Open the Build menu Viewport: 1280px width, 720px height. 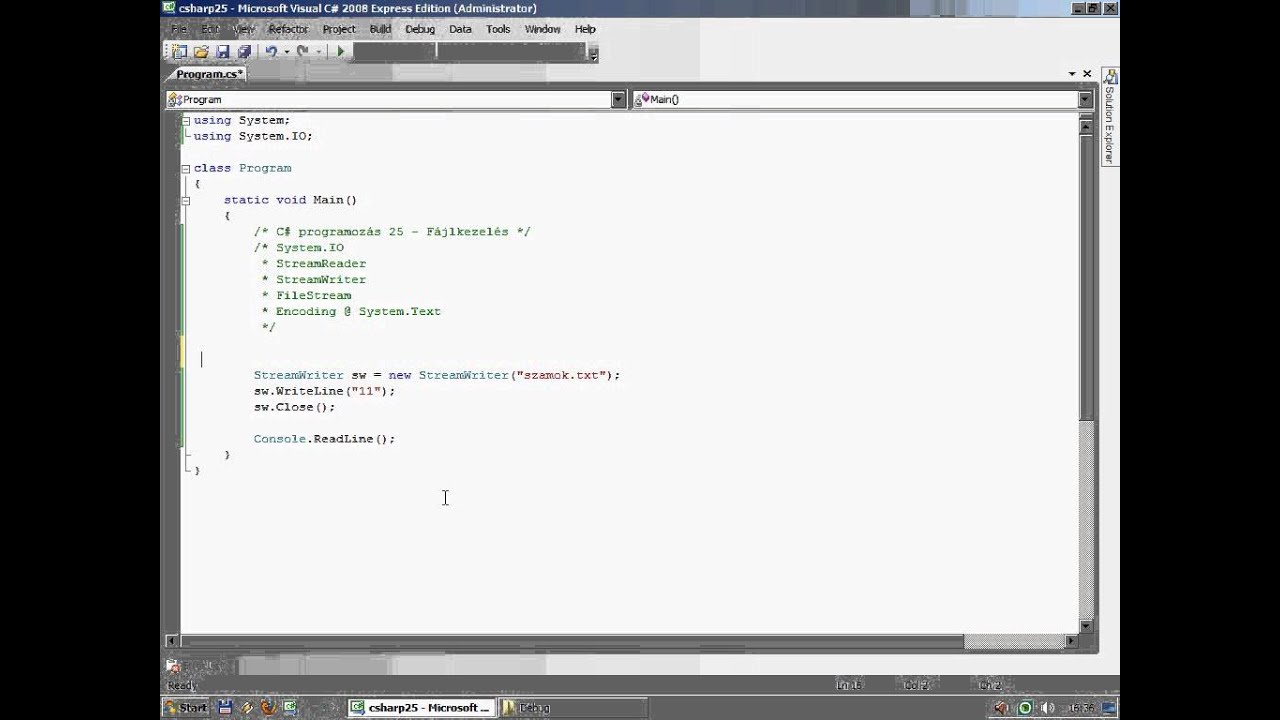(x=380, y=29)
